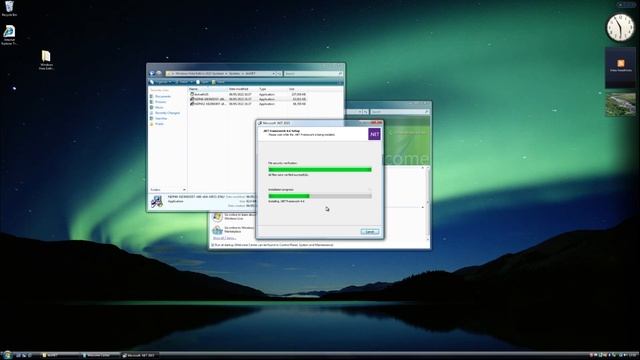Screen dimensions: 640x360
Task: Open Documents in Favorite Links
Action: (x=160, y=96)
